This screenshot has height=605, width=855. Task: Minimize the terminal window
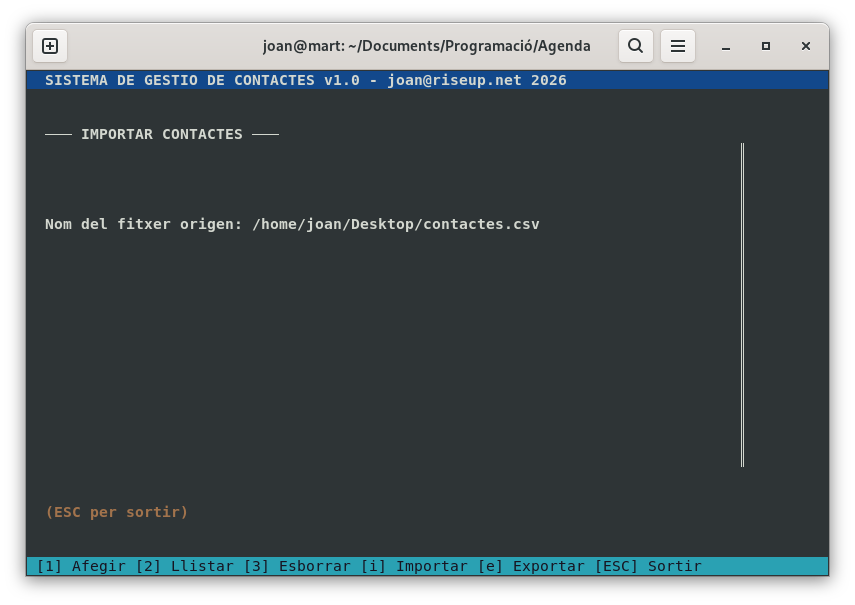tap(726, 46)
